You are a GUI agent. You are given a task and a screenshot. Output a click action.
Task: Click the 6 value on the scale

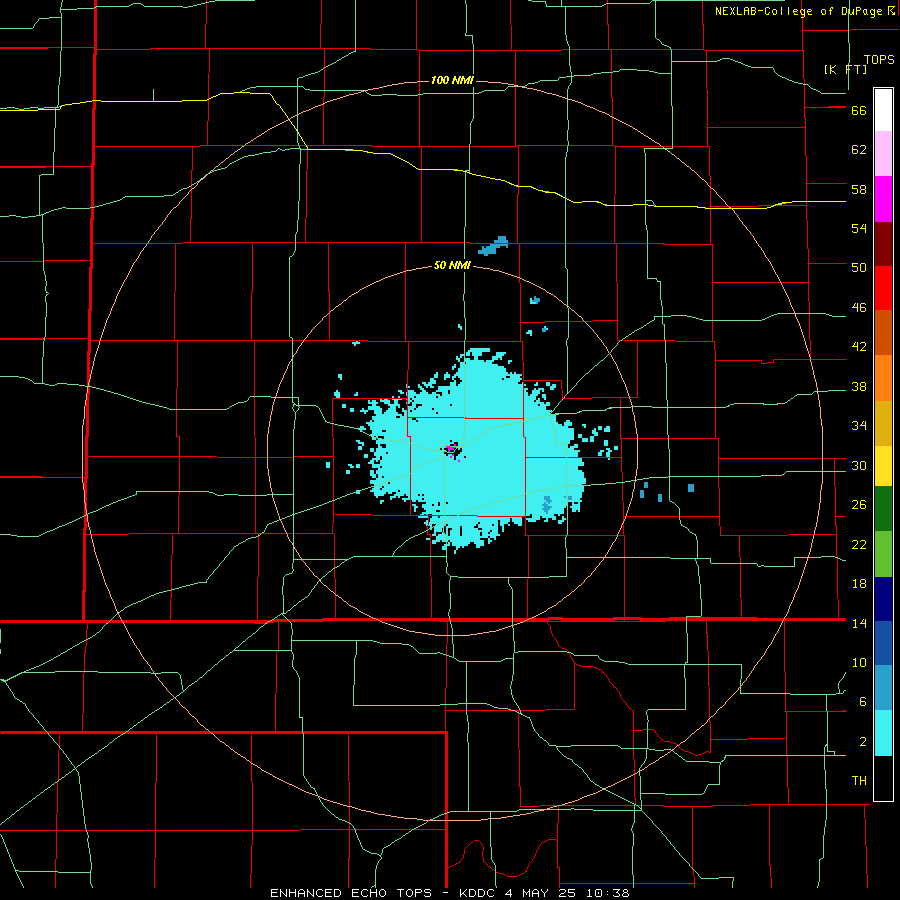coord(863,702)
